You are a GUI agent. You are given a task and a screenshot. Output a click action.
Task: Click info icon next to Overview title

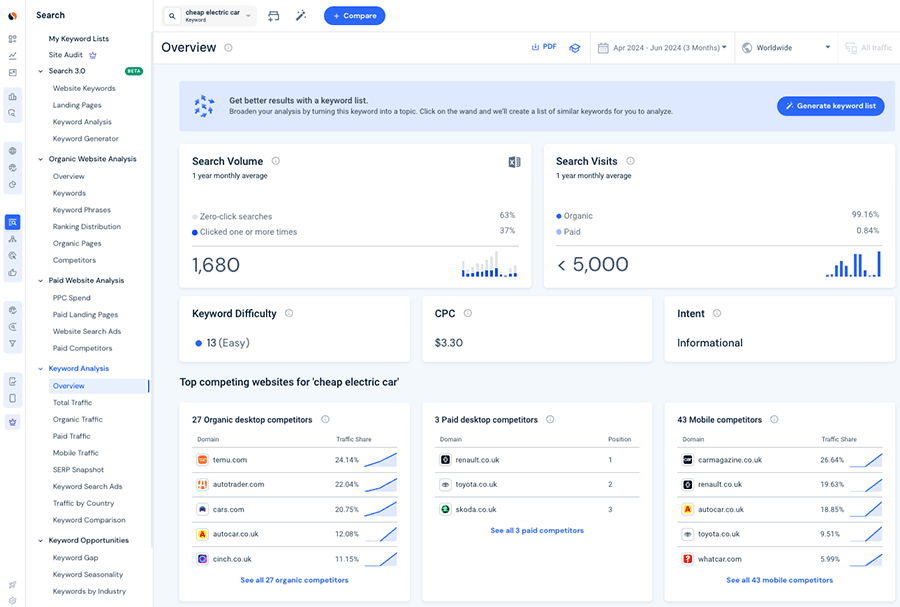(x=228, y=48)
